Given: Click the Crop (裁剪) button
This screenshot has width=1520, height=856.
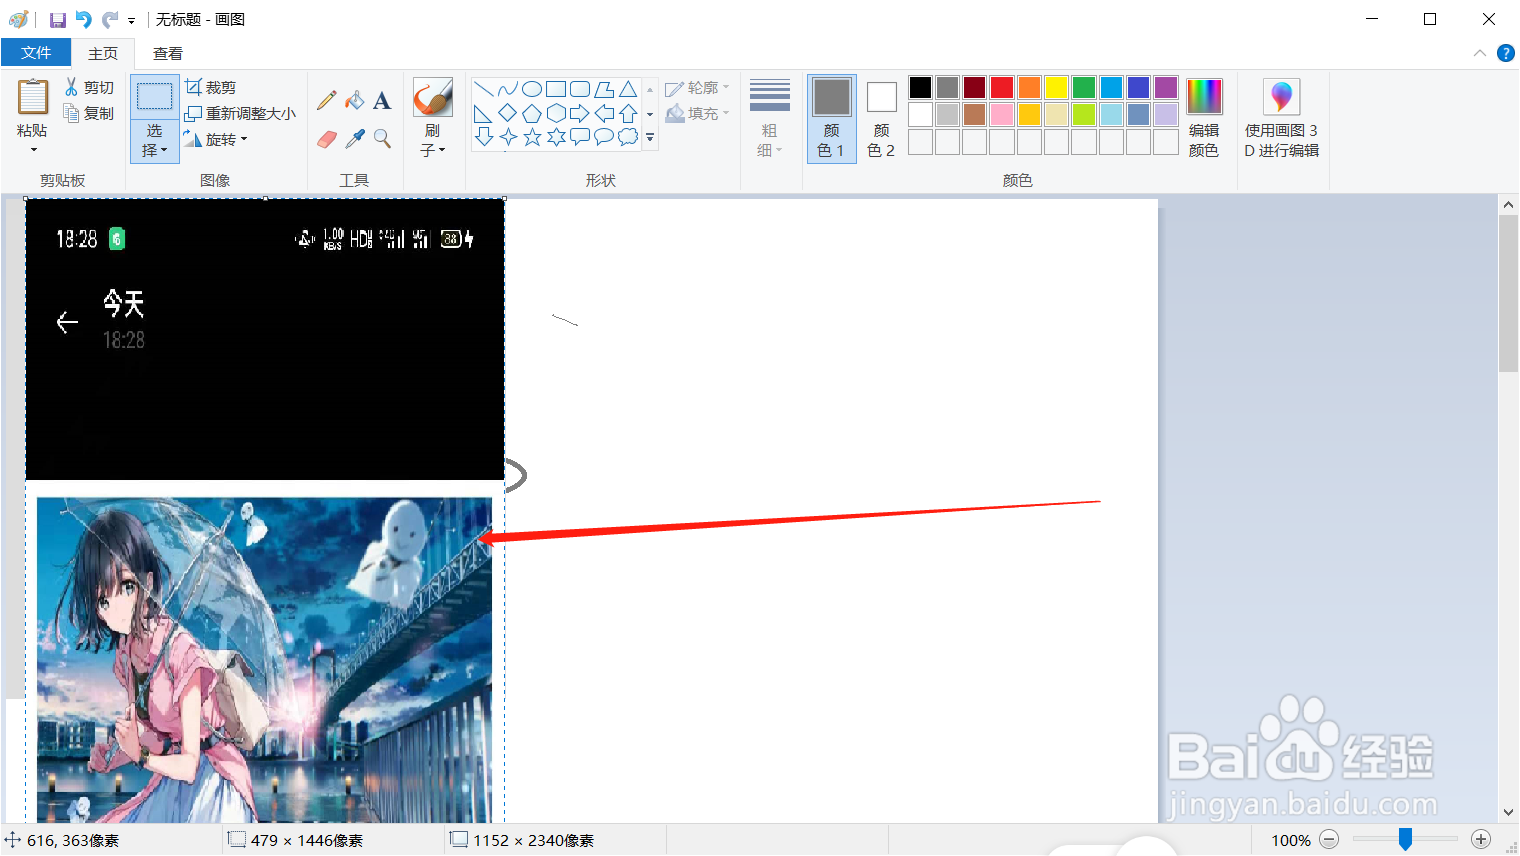Looking at the screenshot, I should (211, 87).
